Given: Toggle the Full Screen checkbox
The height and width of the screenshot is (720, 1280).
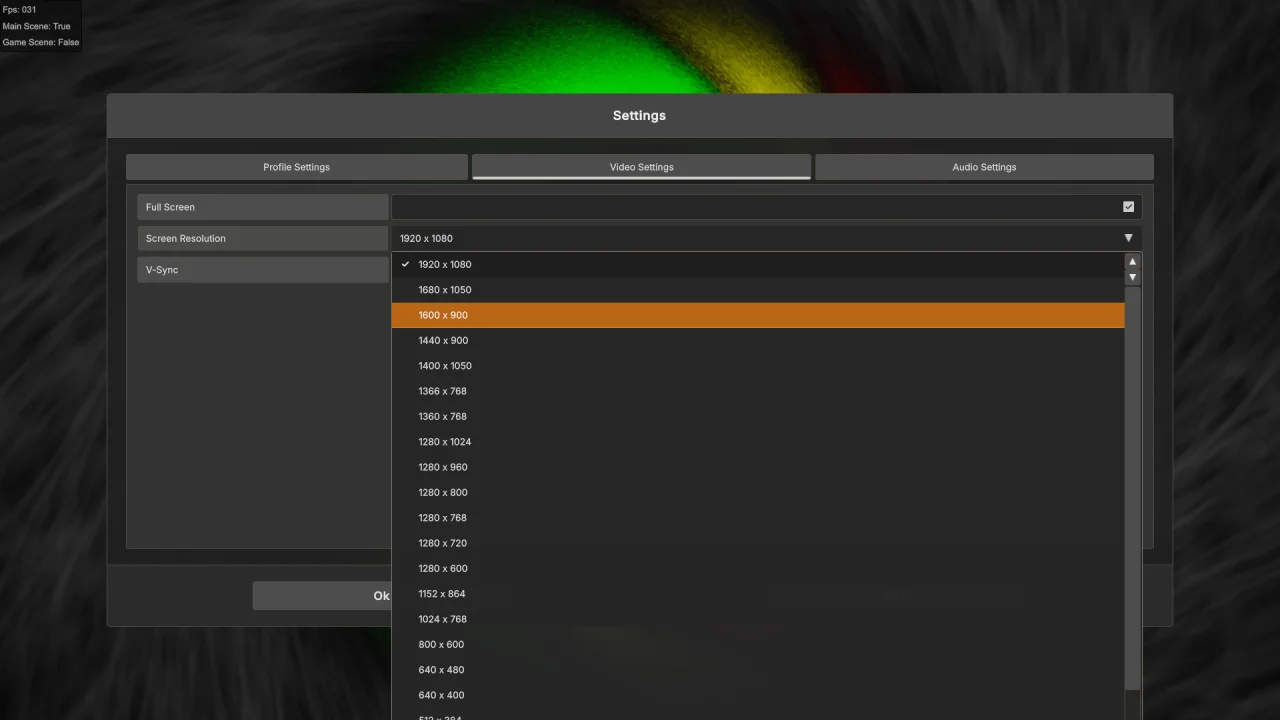Looking at the screenshot, I should coord(1129,207).
